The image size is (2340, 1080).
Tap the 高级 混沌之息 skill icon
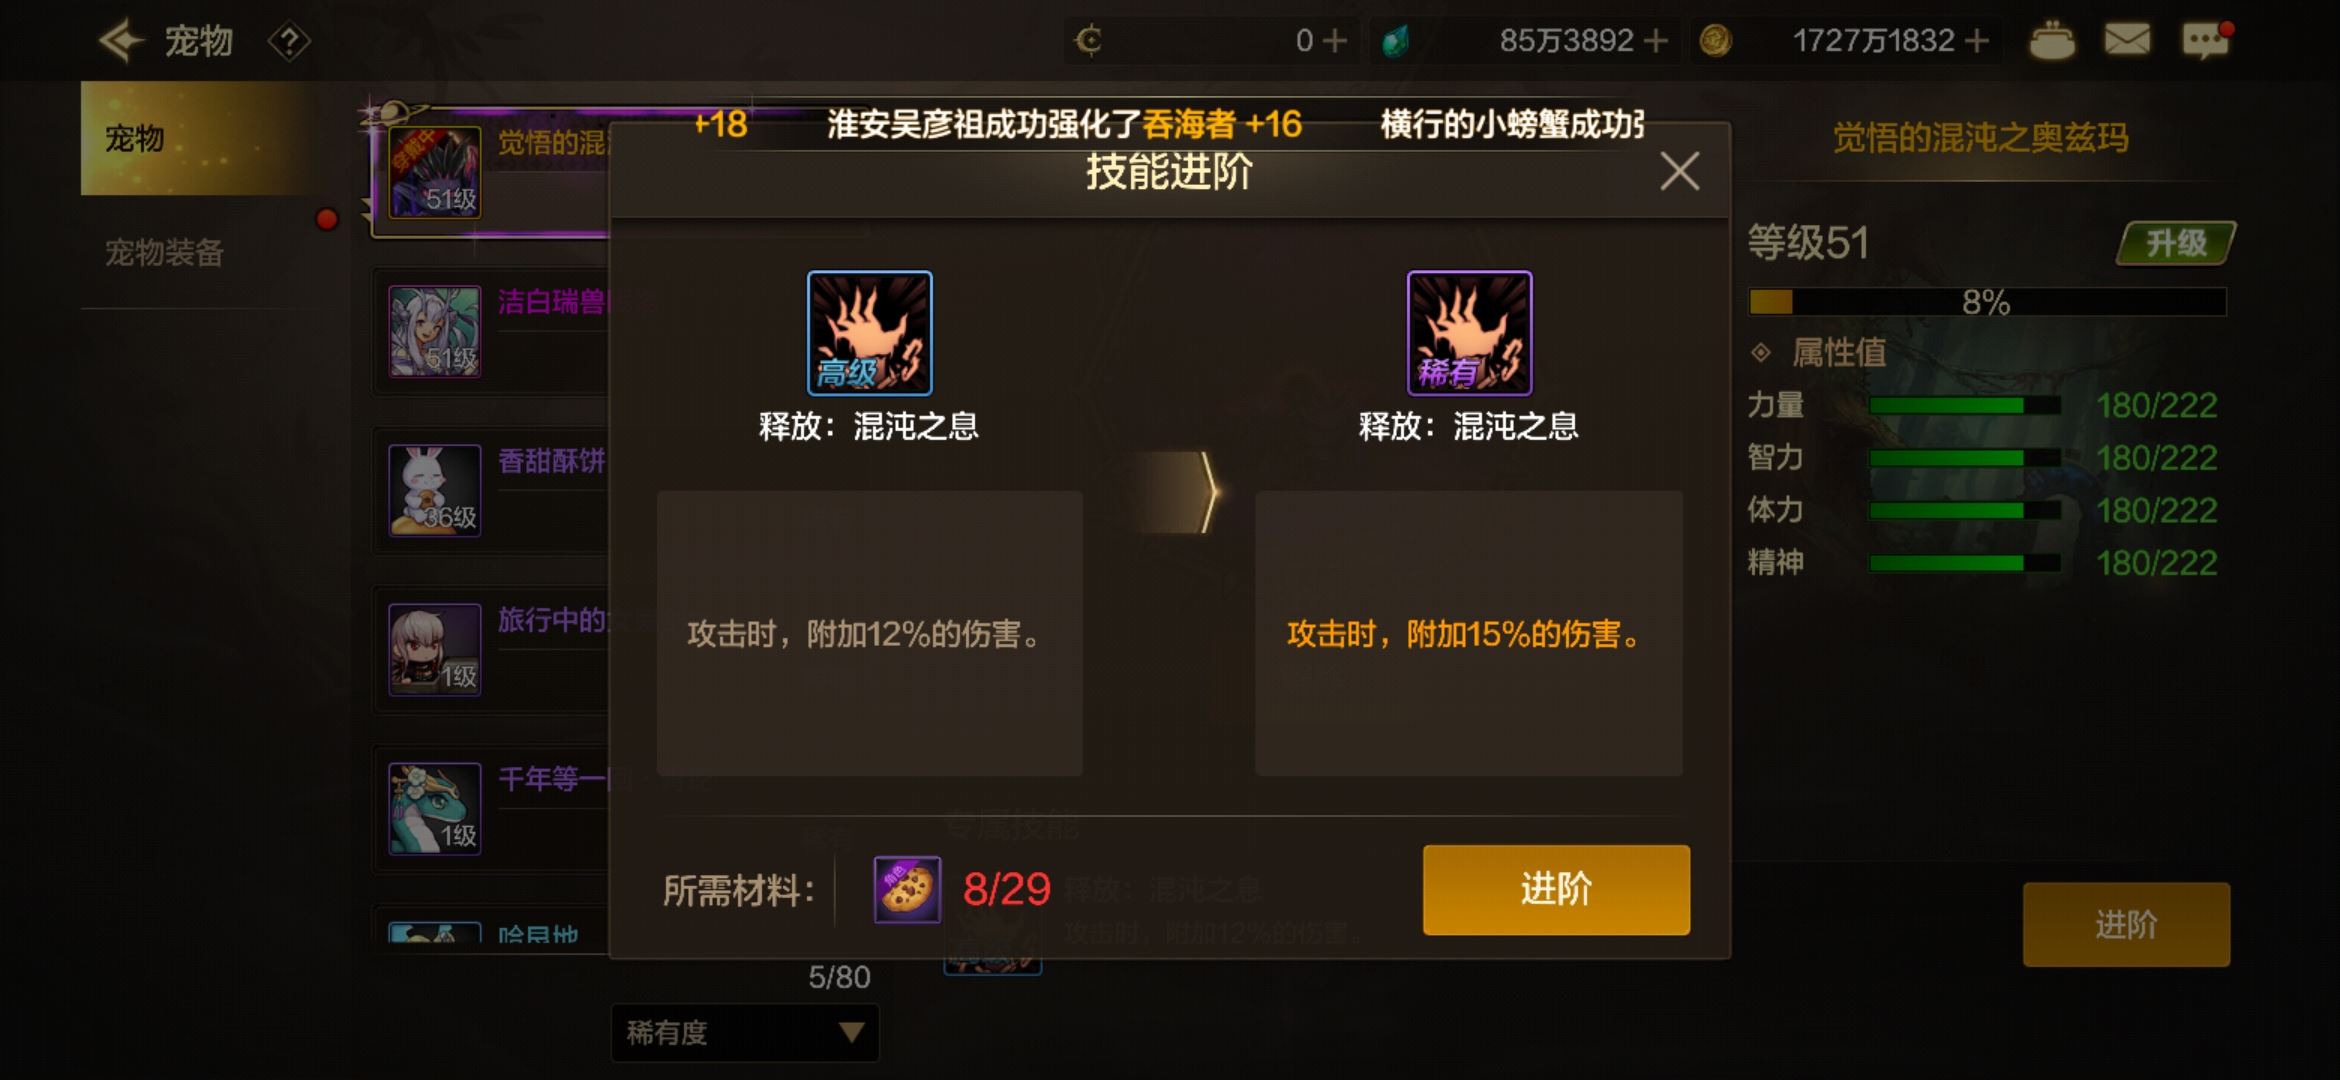869,333
